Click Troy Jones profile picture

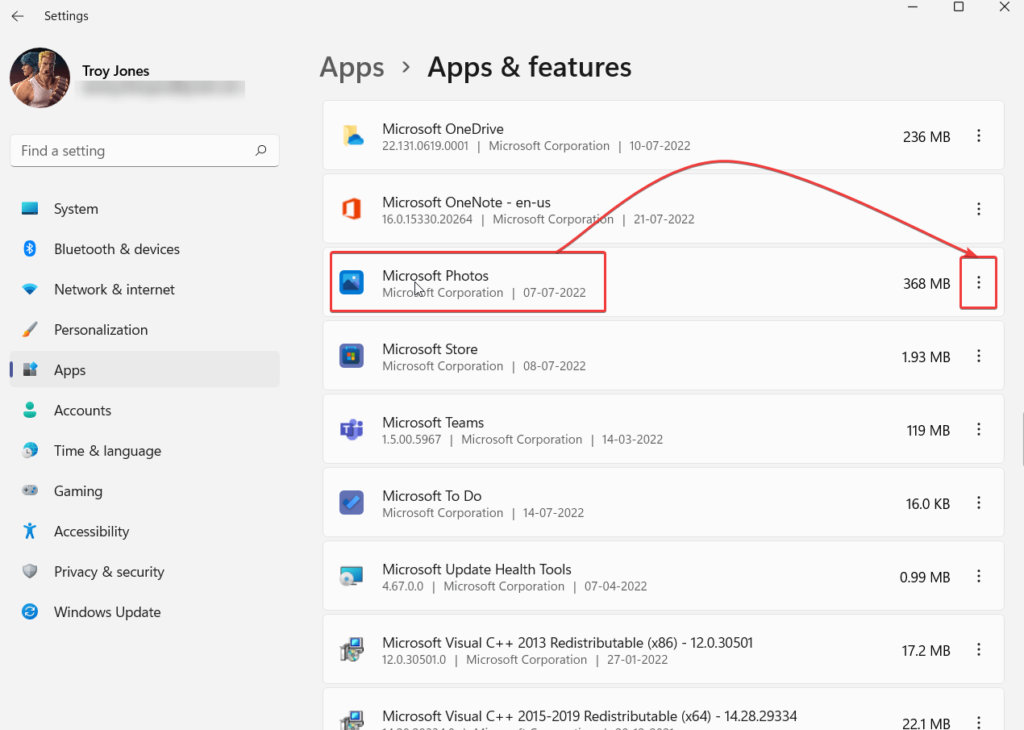tap(40, 78)
